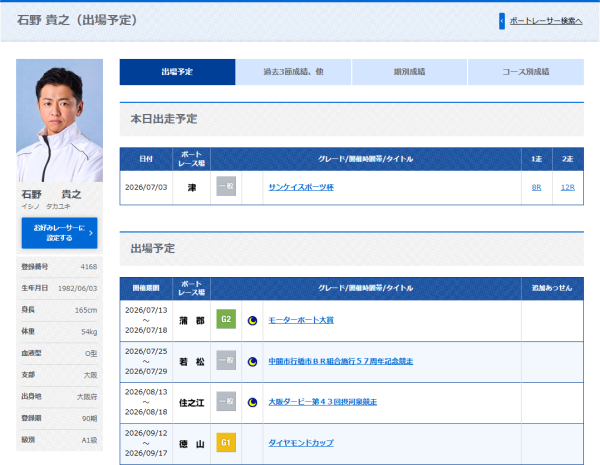Screen dimensions: 600x465
Task: Click the G1 grade badge for Tokuyama
Action: (226, 443)
